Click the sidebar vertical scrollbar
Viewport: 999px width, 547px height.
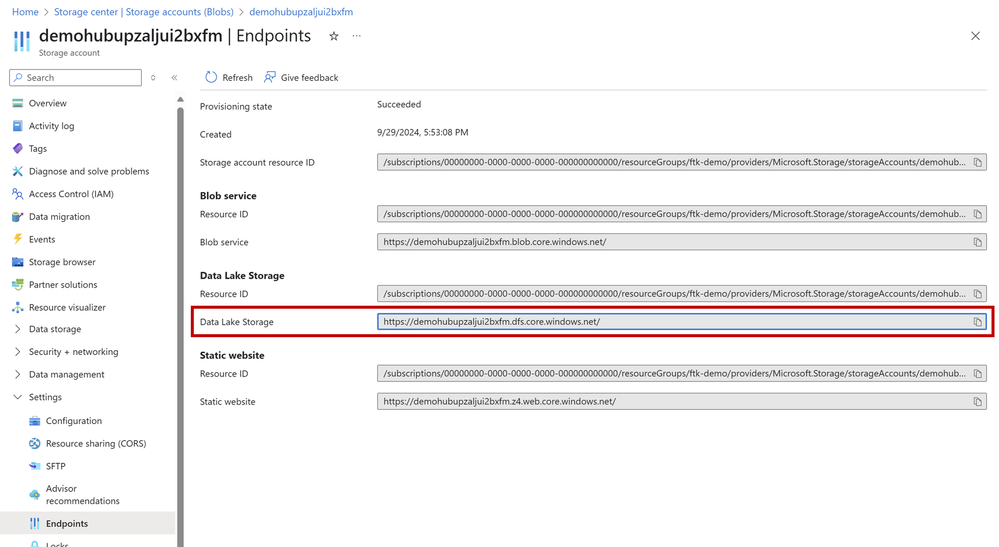(180, 325)
